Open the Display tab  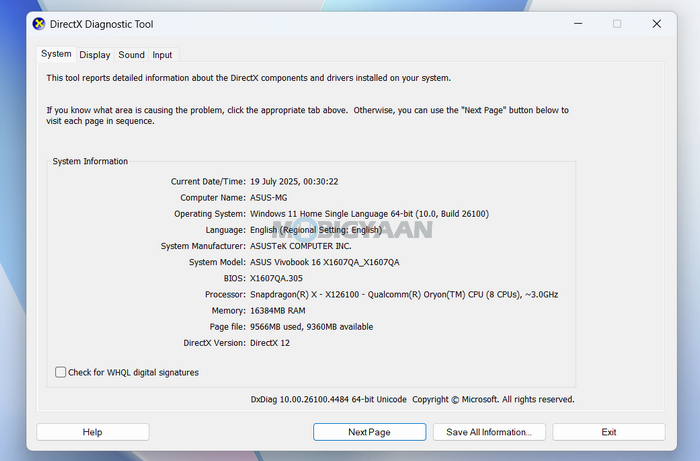(95, 55)
